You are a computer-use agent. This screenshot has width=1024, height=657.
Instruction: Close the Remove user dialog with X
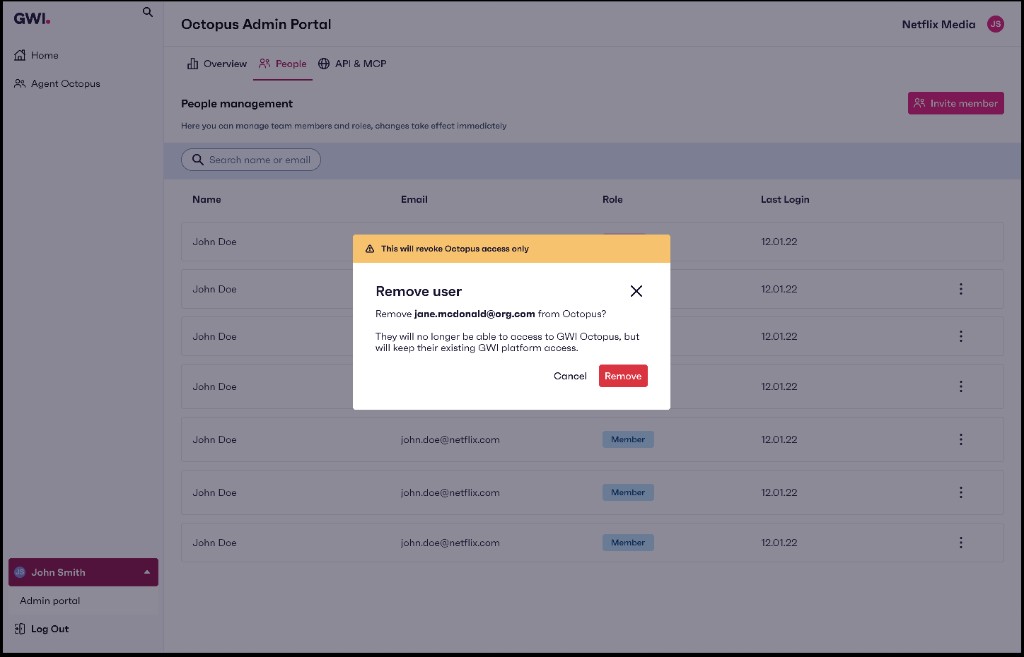636,291
